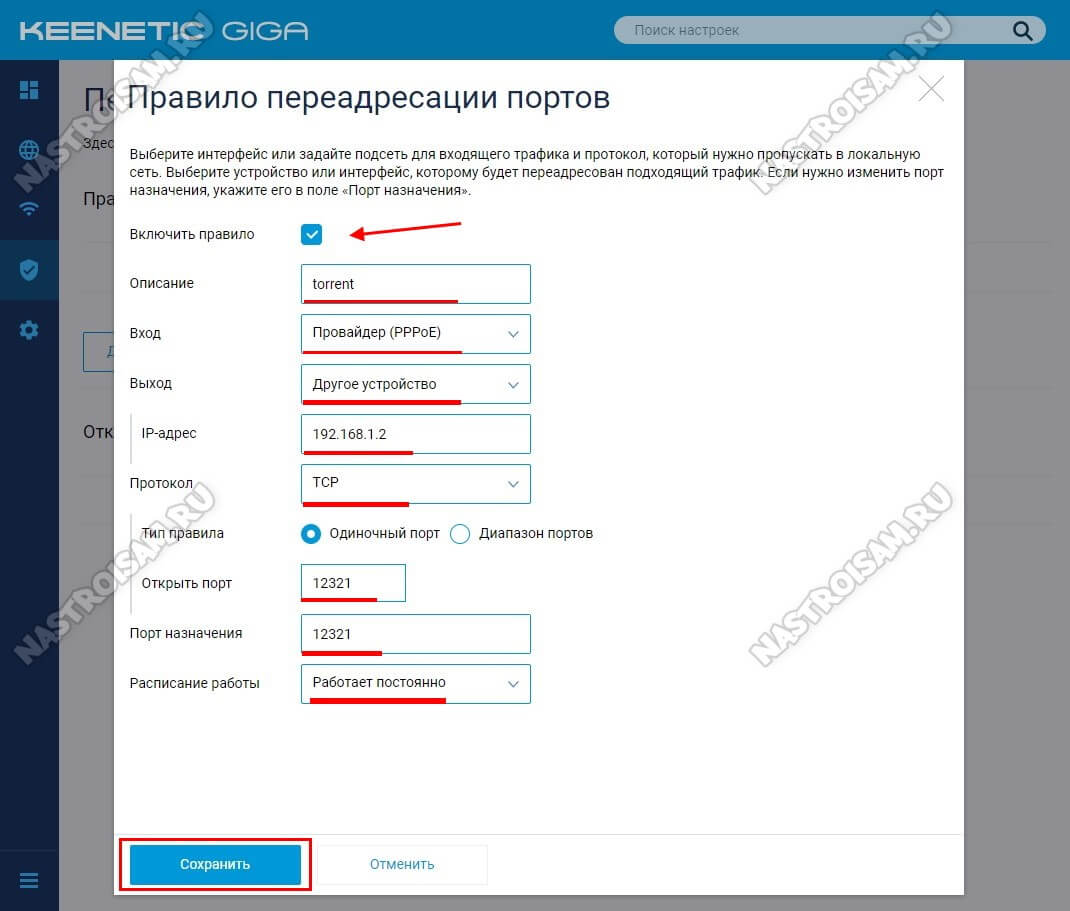The image size is (1070, 911).
Task: Select the 'Диапазон портов' radio button
Action: coord(460,534)
